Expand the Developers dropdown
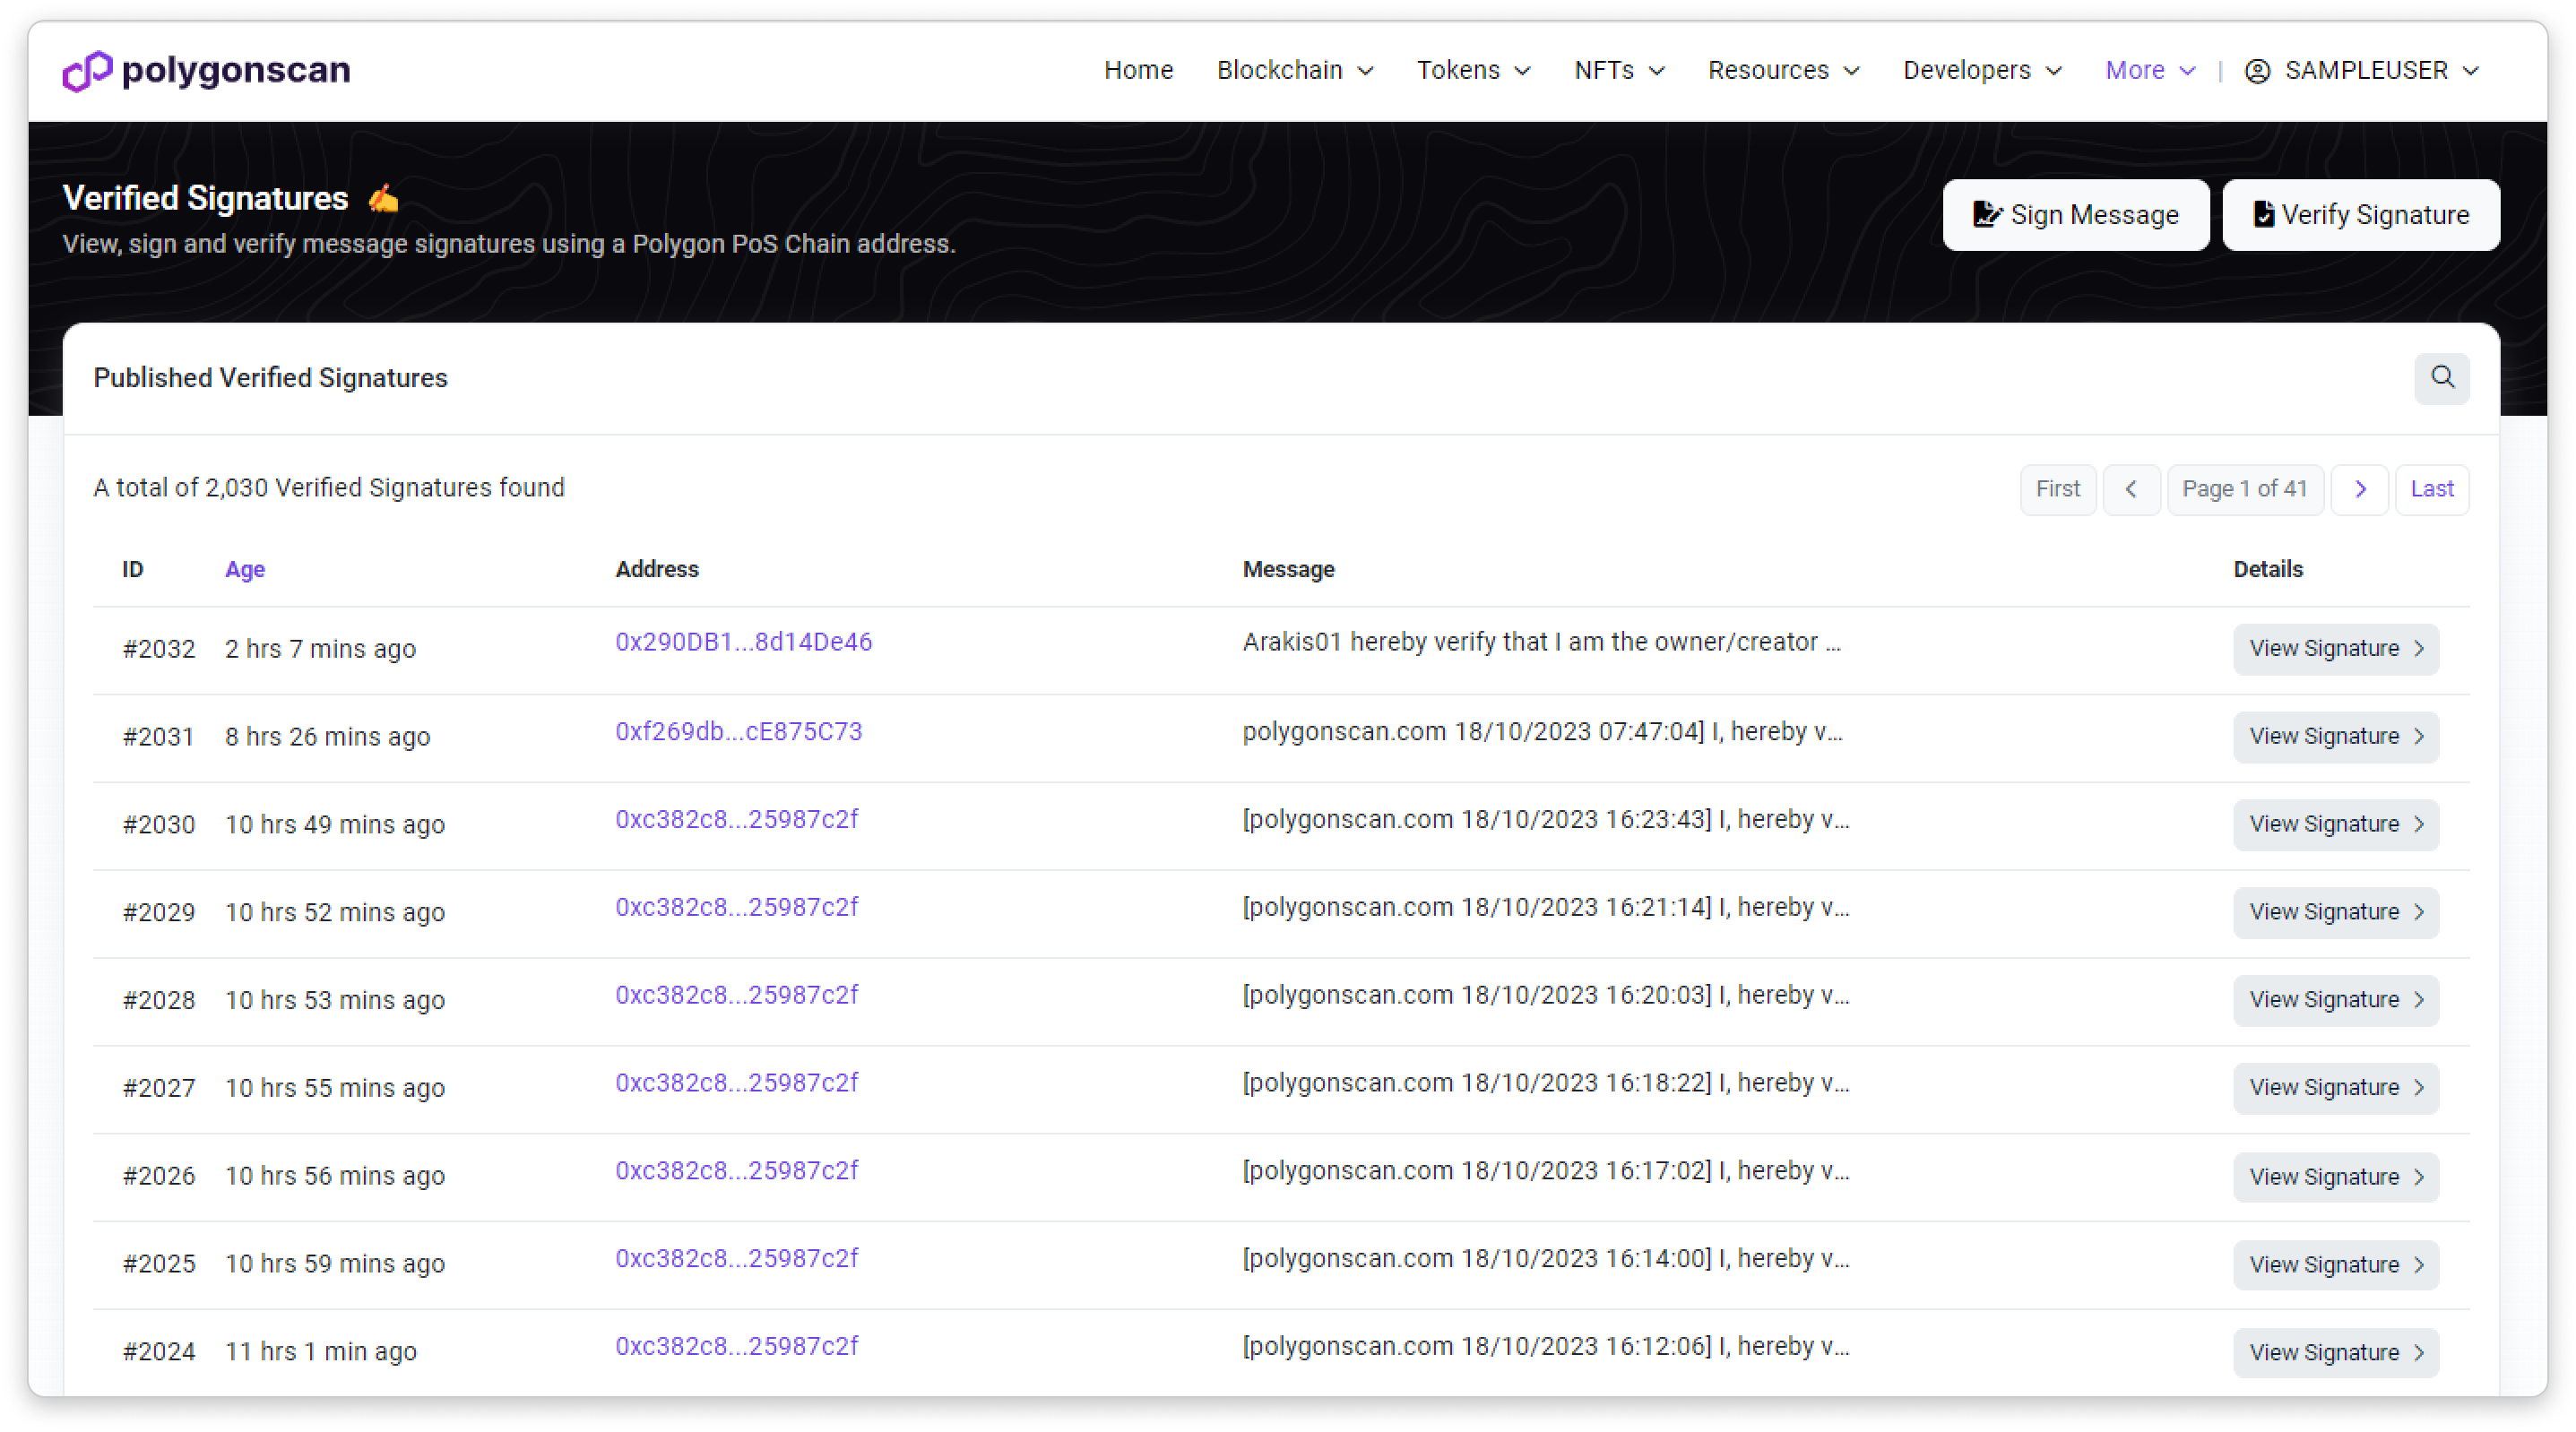Viewport: 2576px width, 1432px height. (1983, 70)
